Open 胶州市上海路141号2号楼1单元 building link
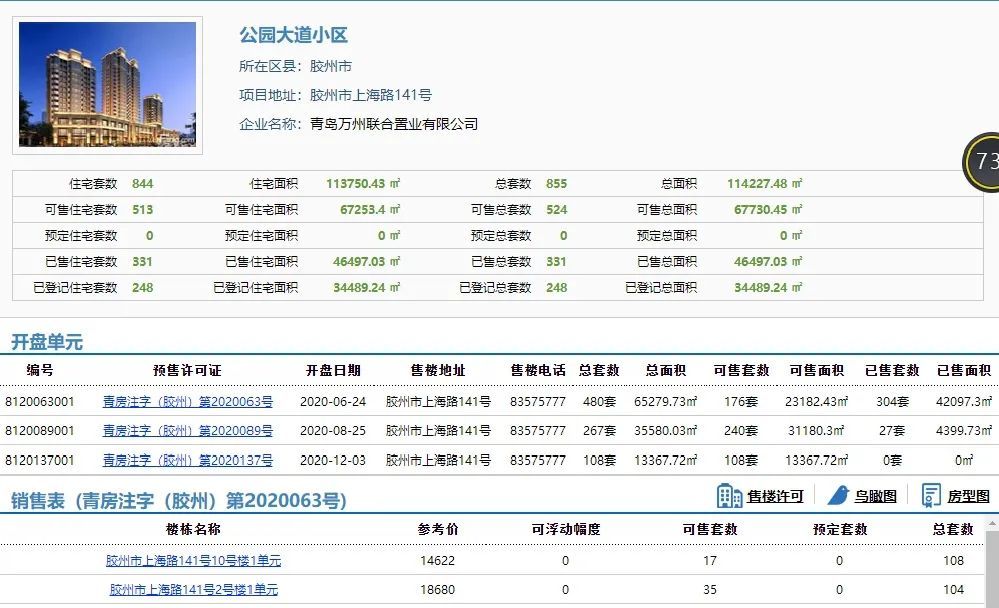The width and height of the screenshot is (999, 608). pyautogui.click(x=193, y=590)
